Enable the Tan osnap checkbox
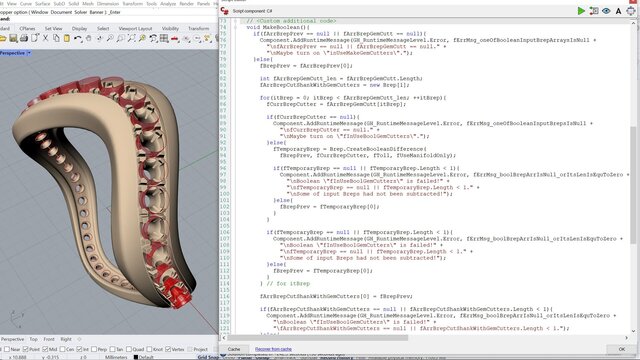 pos(112,349)
